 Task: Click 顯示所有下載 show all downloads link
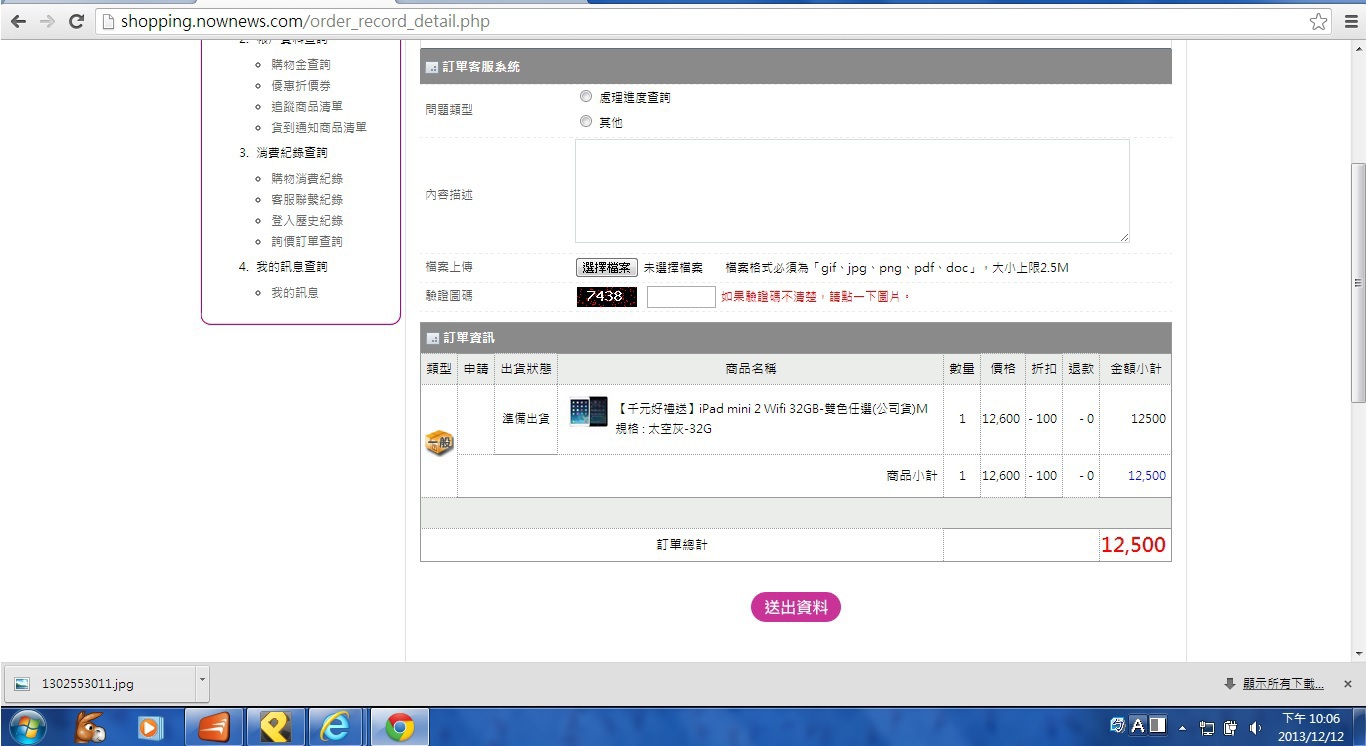(x=1283, y=684)
